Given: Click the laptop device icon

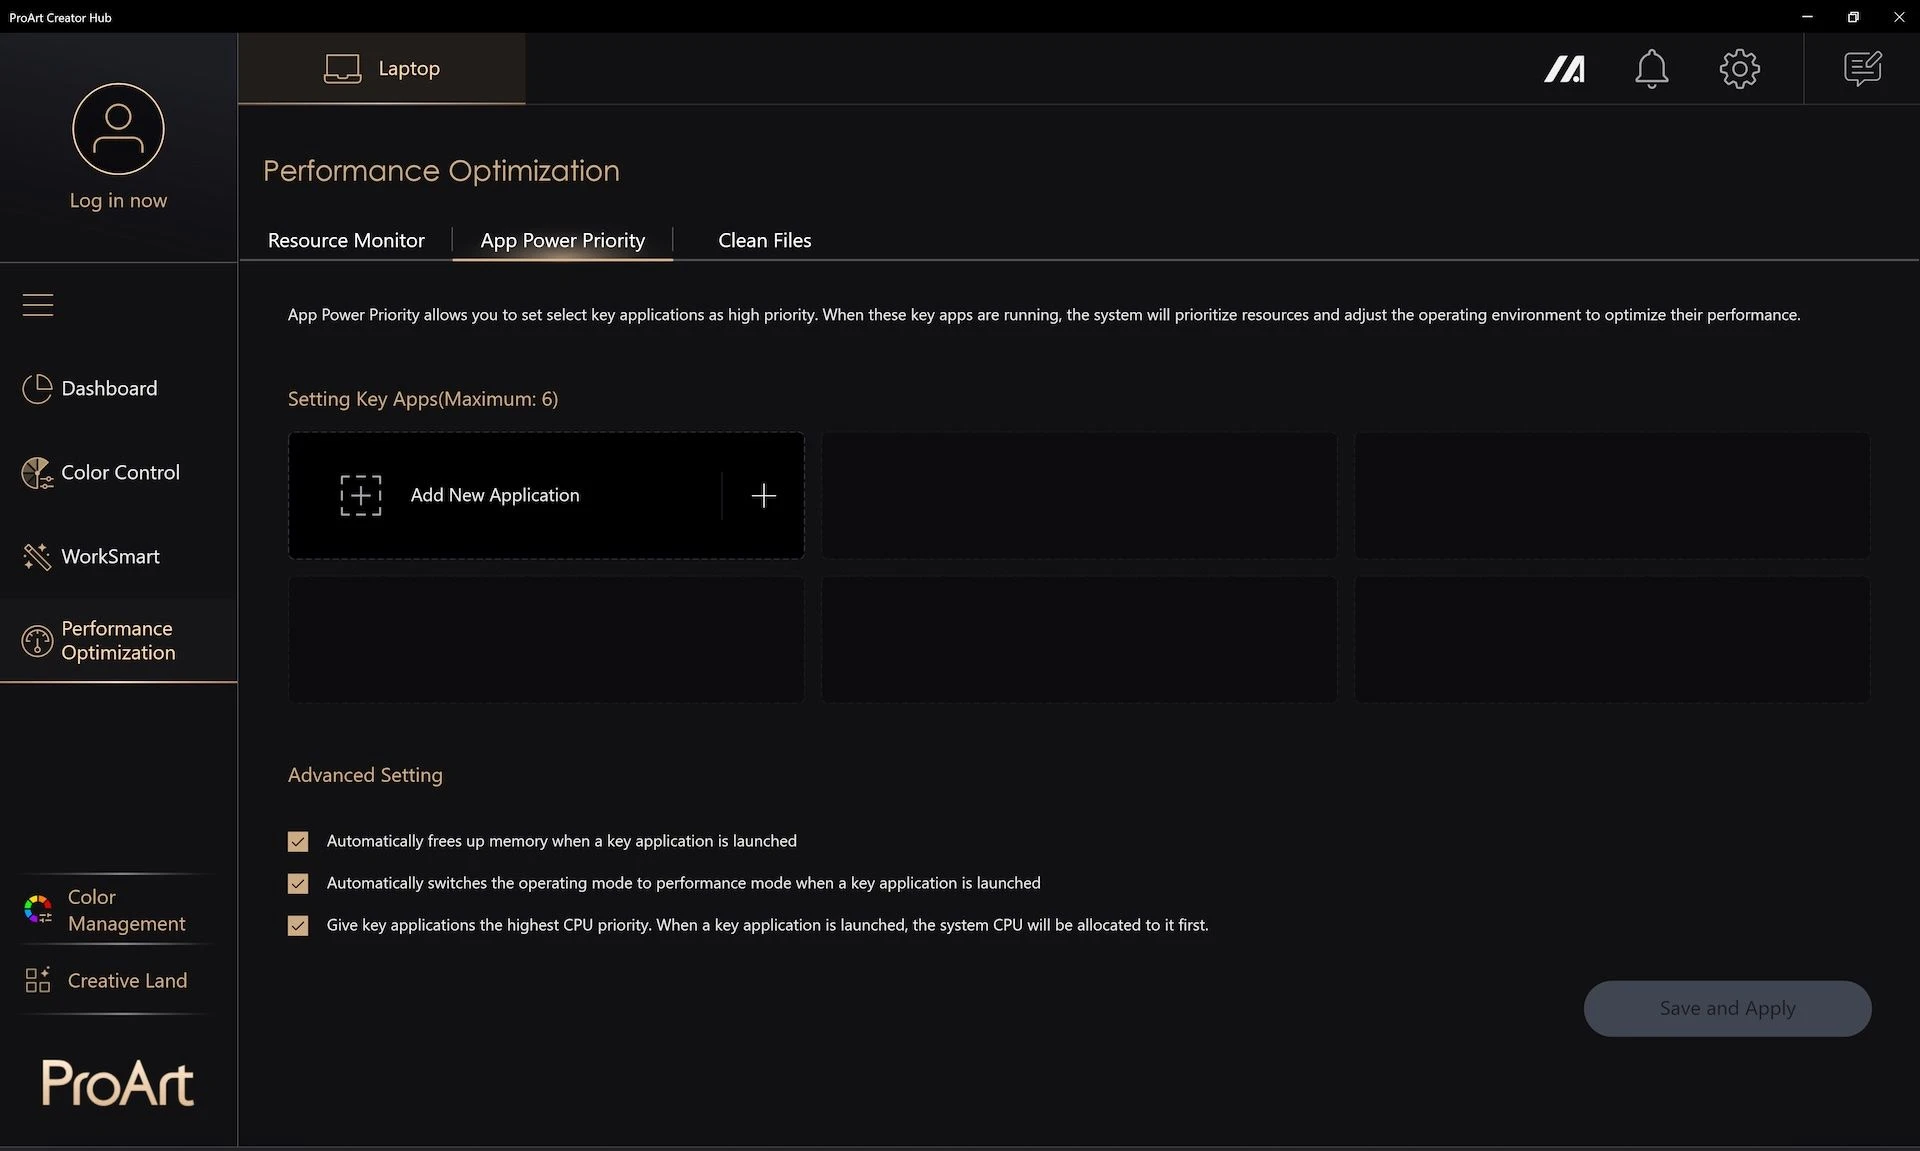Looking at the screenshot, I should click(342, 69).
